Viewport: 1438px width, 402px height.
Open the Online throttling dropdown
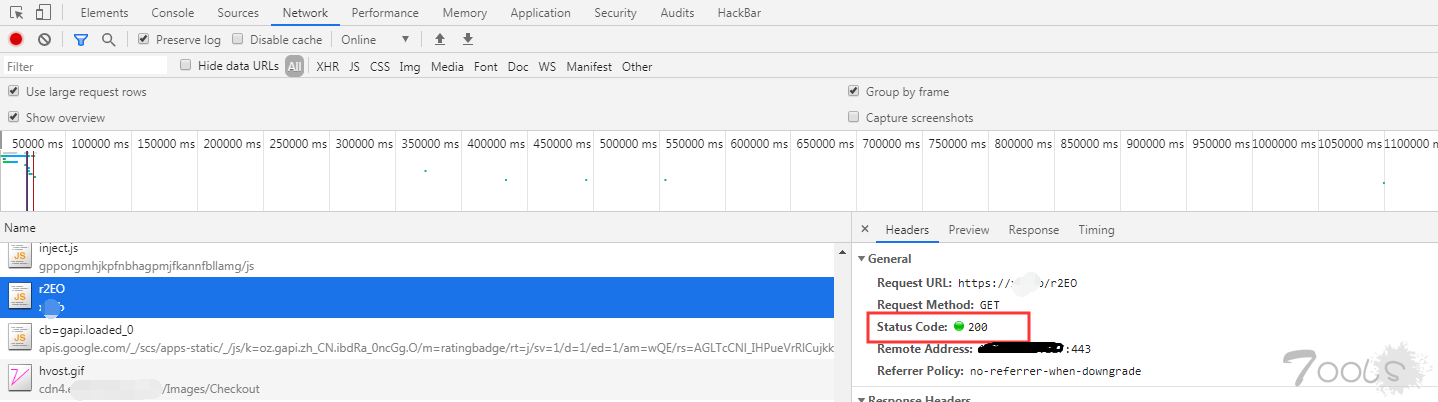pyautogui.click(x=375, y=39)
